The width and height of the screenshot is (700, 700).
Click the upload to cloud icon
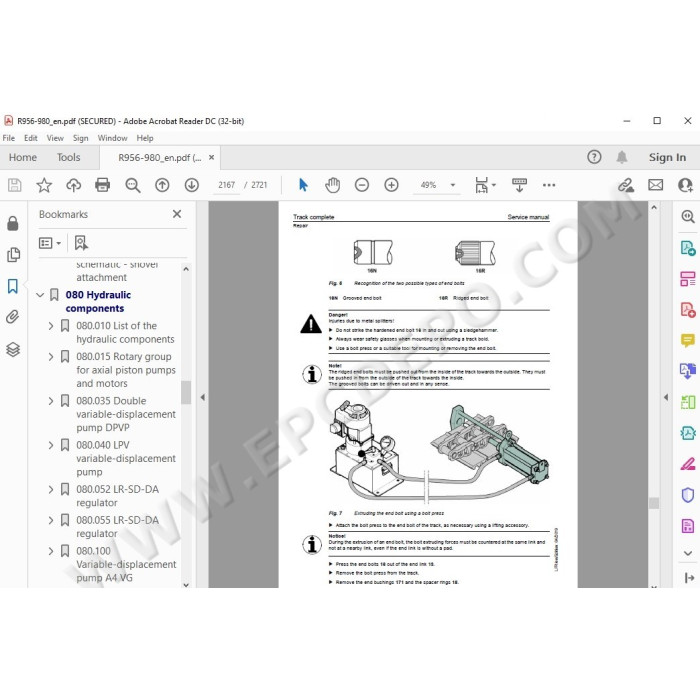(x=74, y=185)
